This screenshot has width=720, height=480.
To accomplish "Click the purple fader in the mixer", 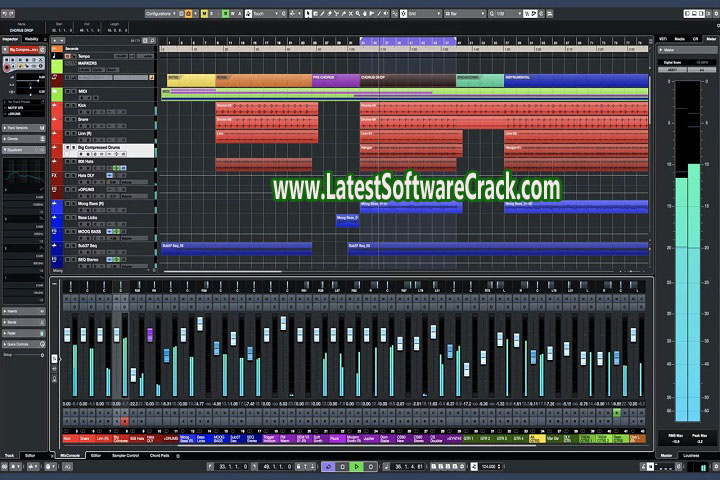I will tap(150, 334).
